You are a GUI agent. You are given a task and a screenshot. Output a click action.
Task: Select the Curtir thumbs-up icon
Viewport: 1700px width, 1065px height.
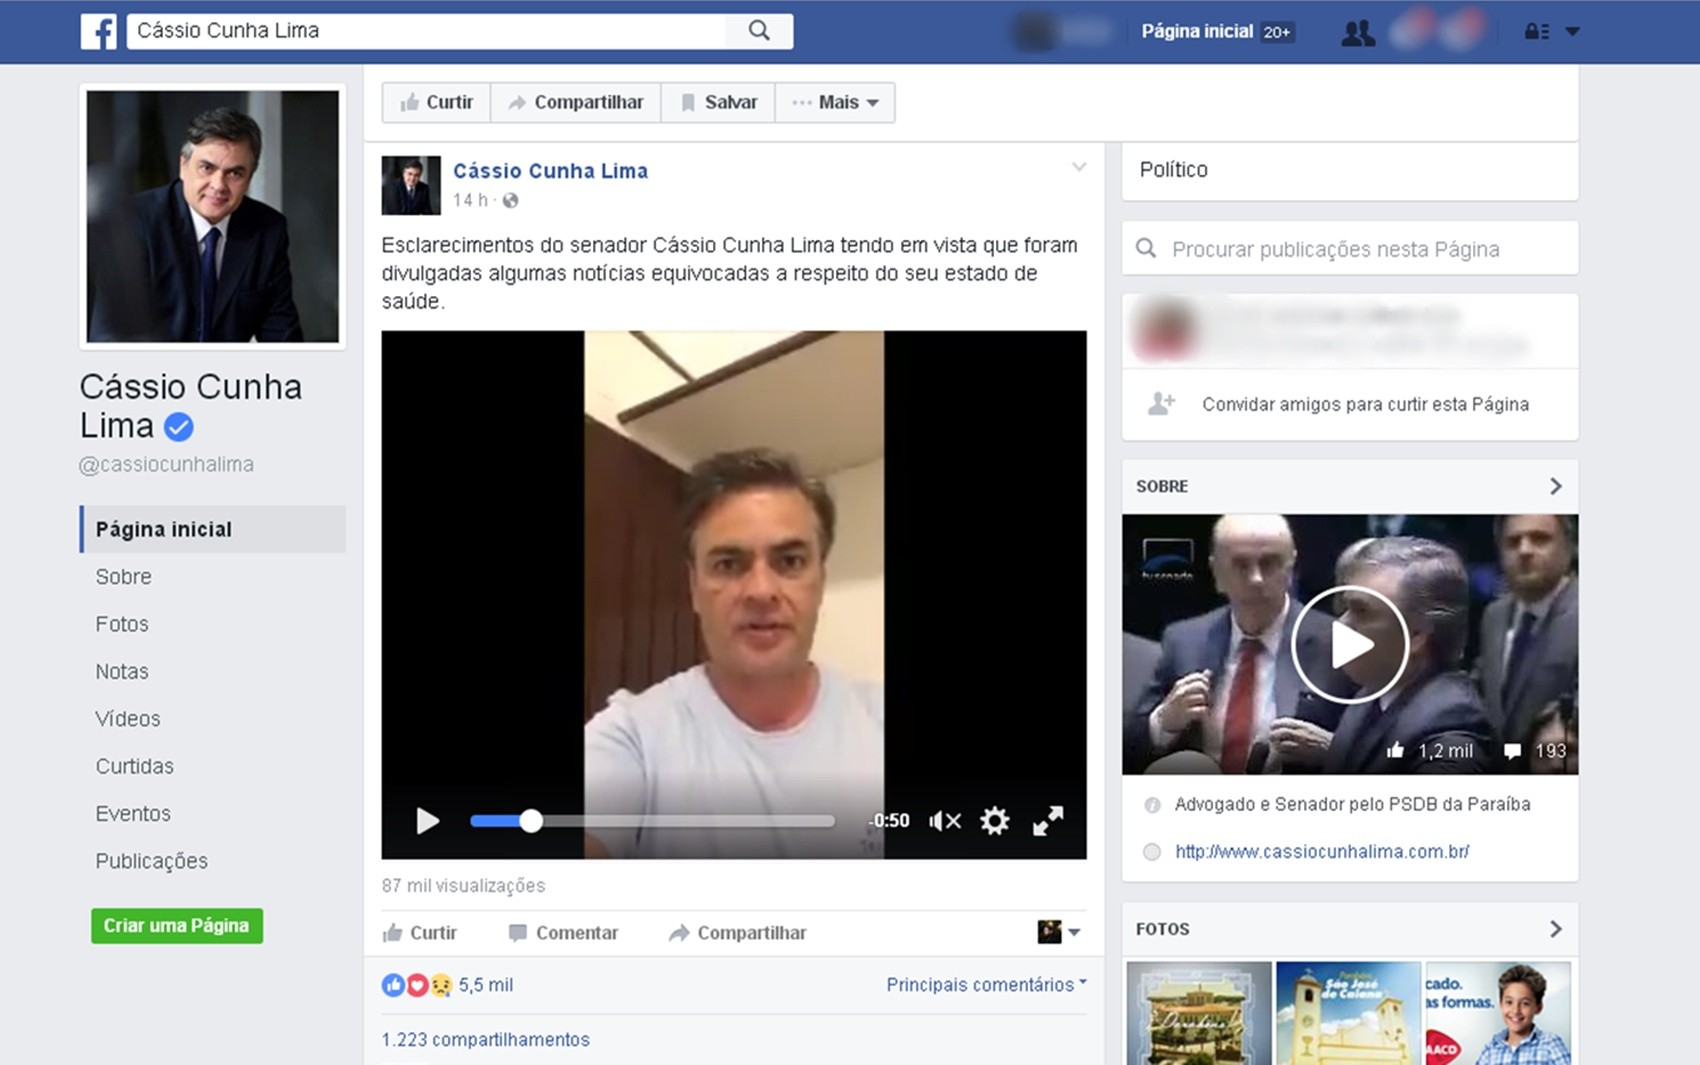pos(410,101)
